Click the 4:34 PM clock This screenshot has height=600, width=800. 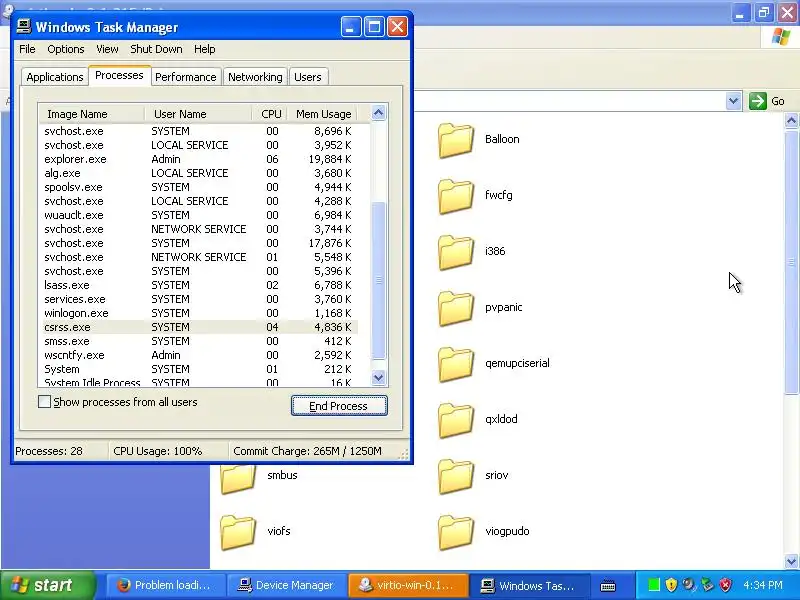click(763, 585)
